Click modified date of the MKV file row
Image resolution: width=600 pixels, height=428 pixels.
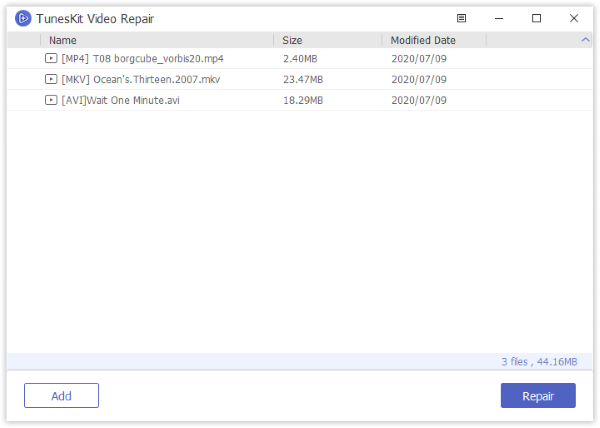click(419, 79)
